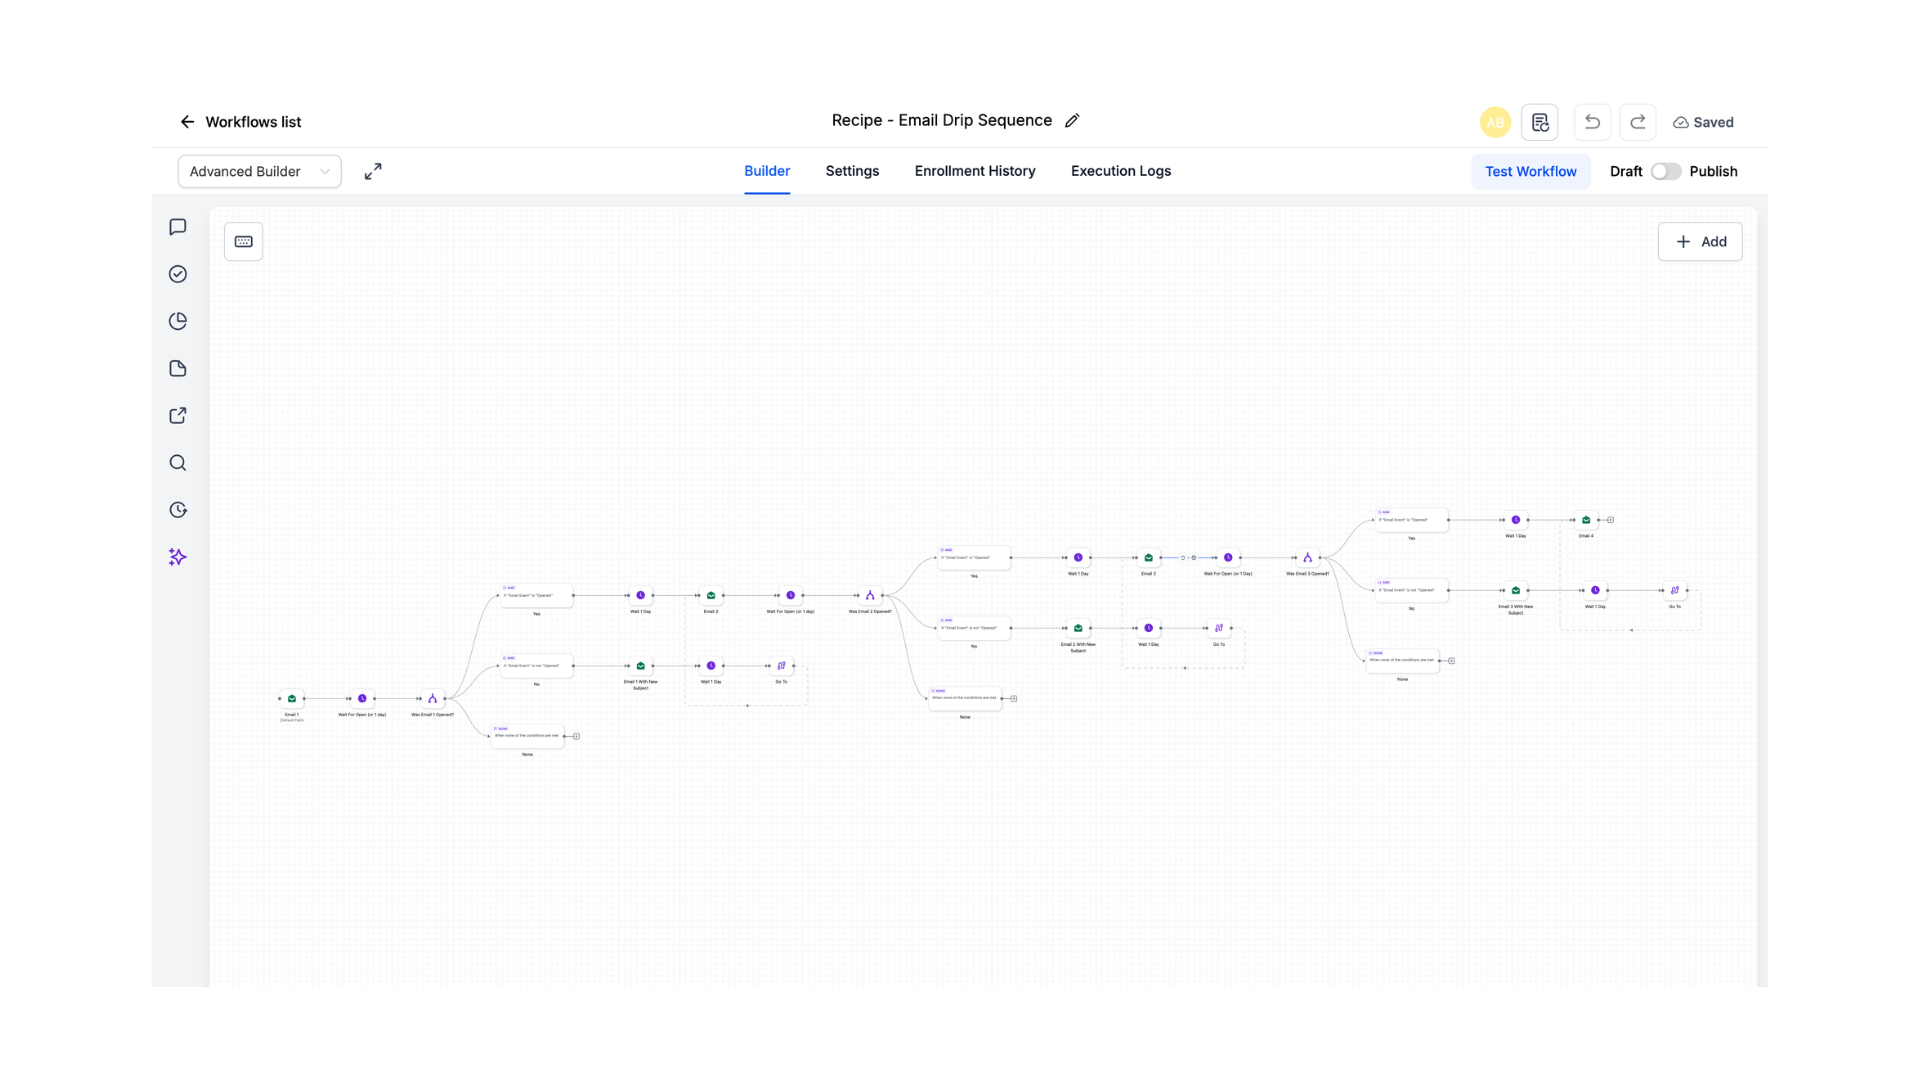1920x1080 pixels.
Task: Click the checkmark circle sidebar icon
Action: coord(178,274)
